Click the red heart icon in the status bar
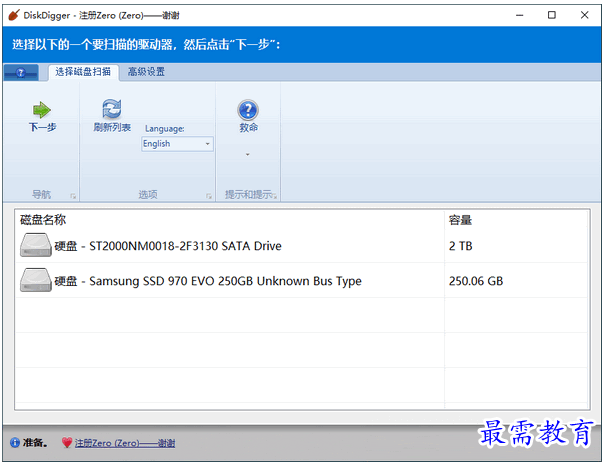 tap(67, 443)
